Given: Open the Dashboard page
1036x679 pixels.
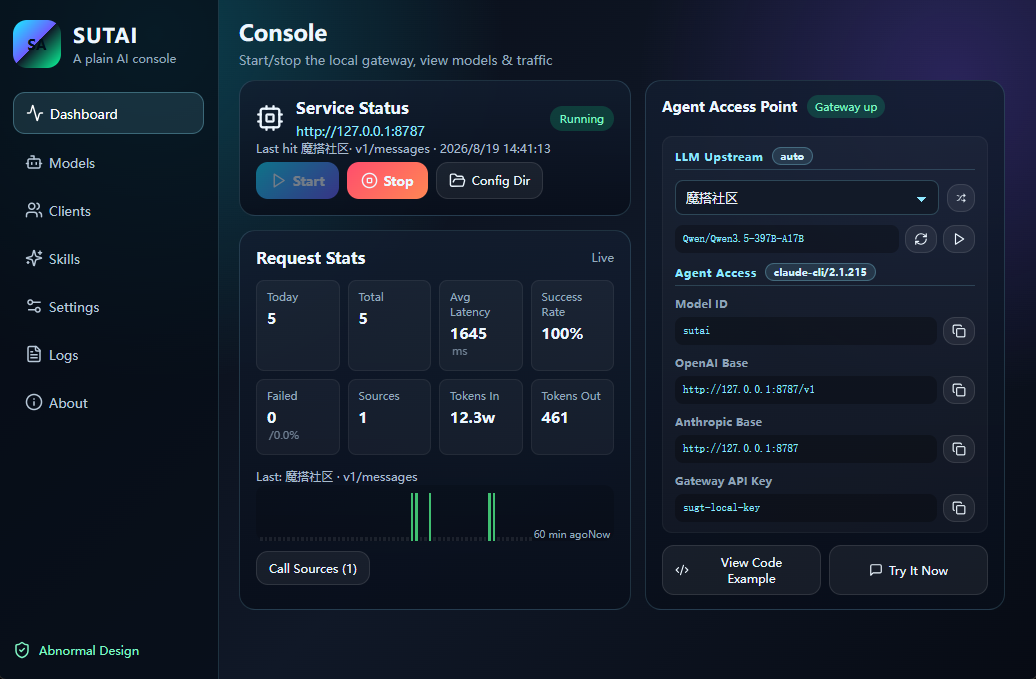Looking at the screenshot, I should (x=108, y=114).
